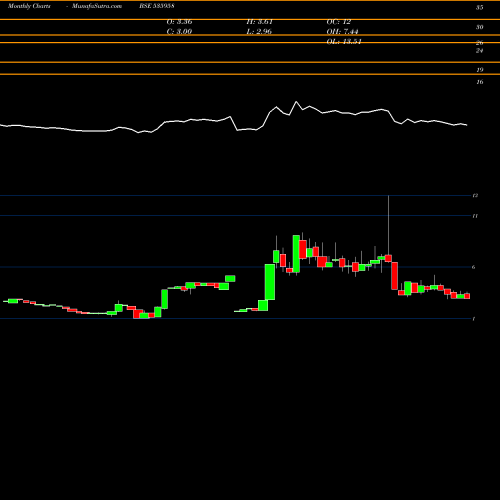
Task: Click the high value "H: 3.61"
Action: (x=260, y=22)
